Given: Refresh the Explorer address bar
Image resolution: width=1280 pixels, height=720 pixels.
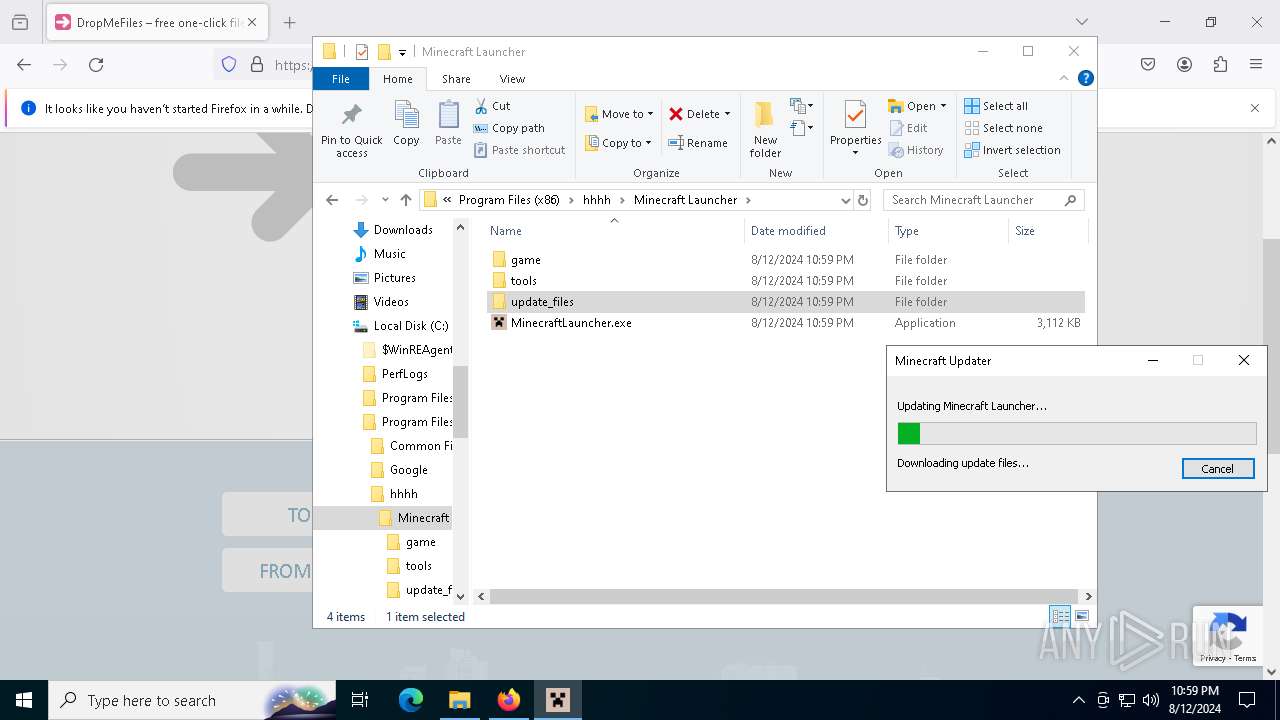Looking at the screenshot, I should [863, 200].
